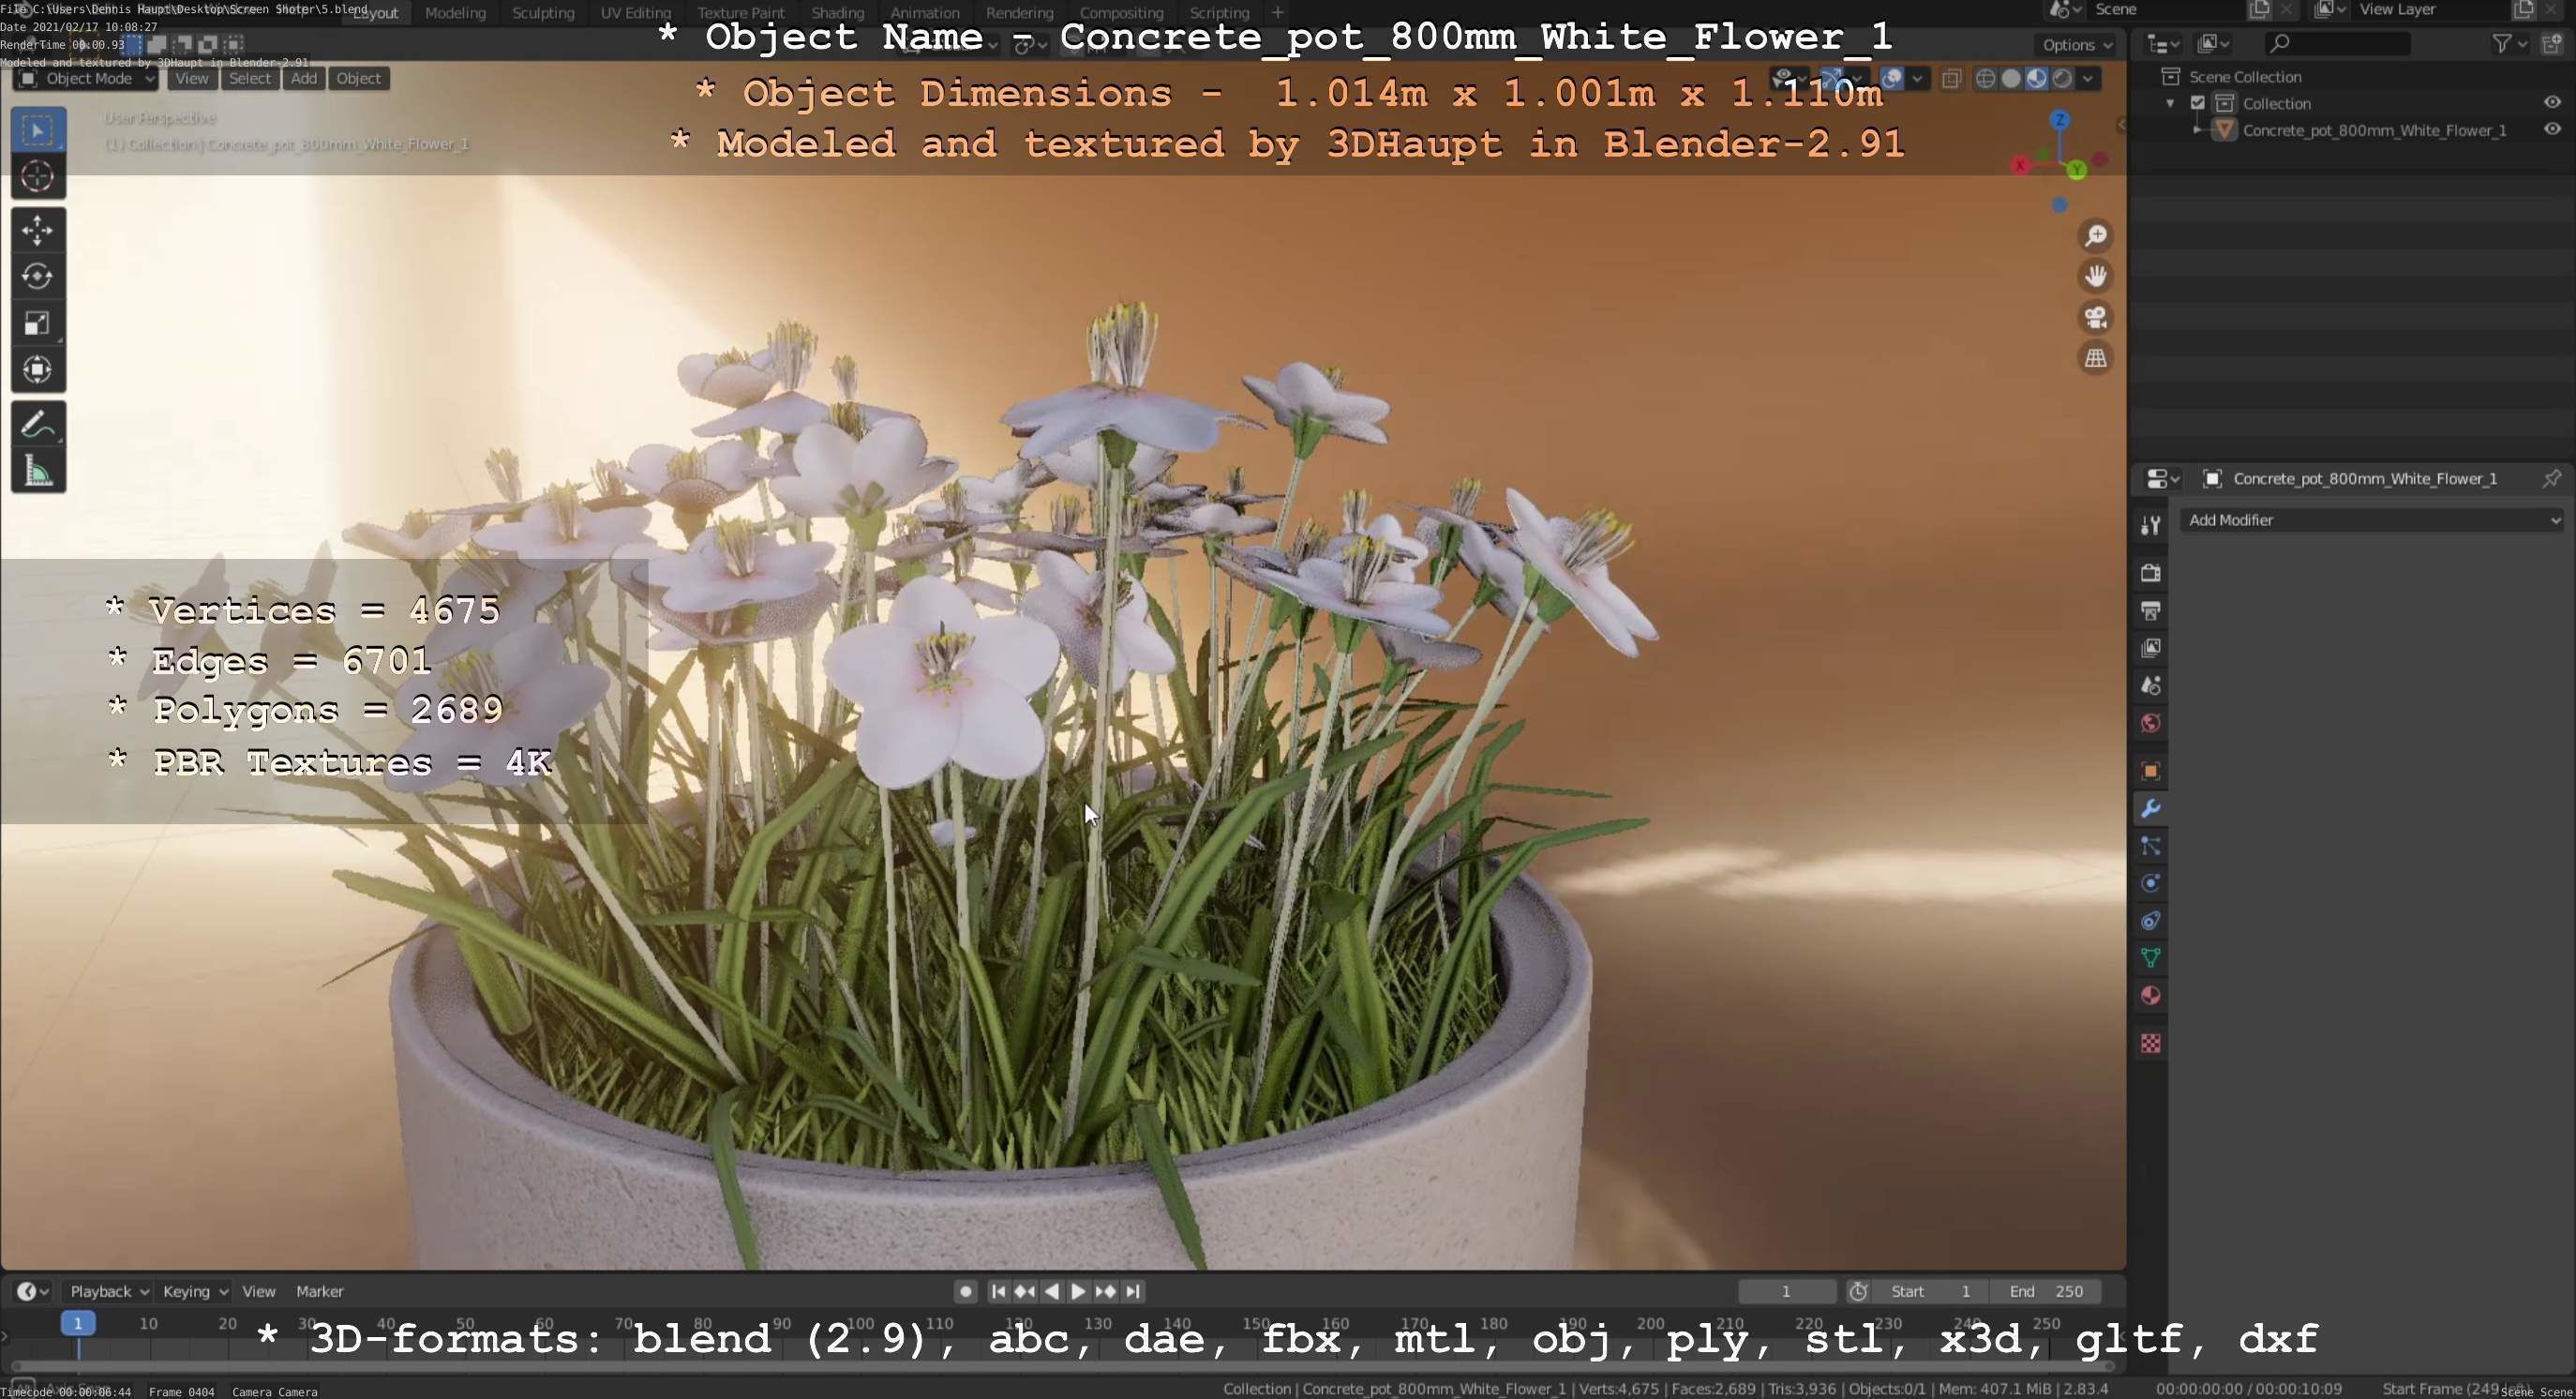Open Particle Properties tab
The width and height of the screenshot is (2576, 1399).
(2151, 847)
